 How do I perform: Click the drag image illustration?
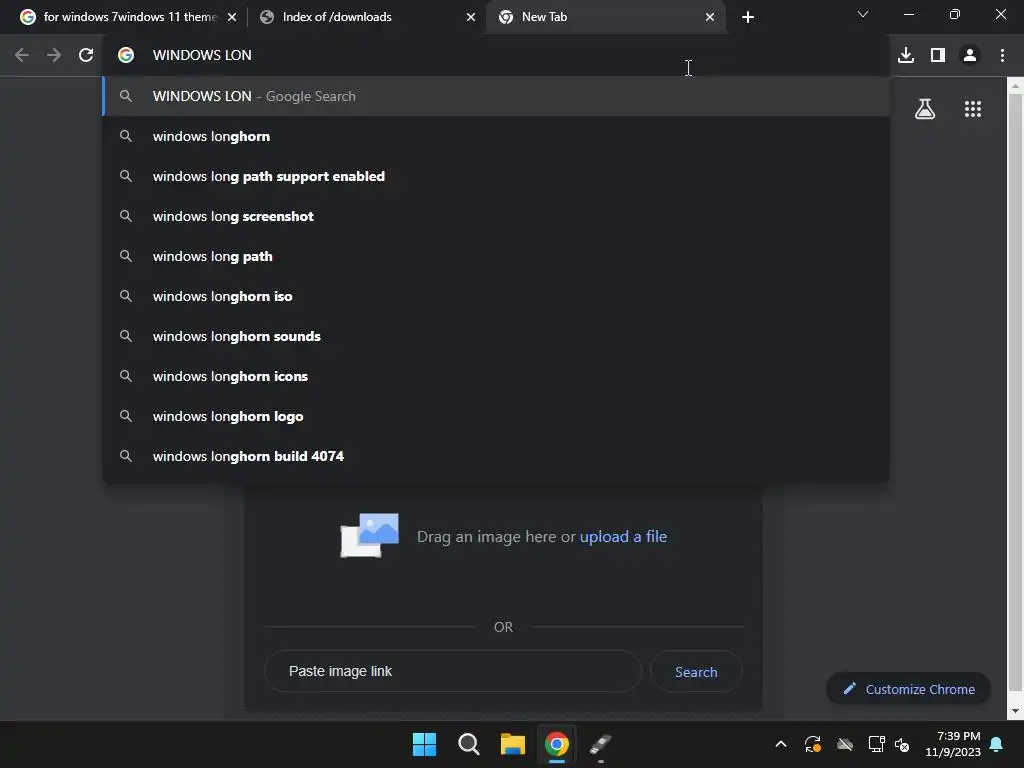coord(370,536)
